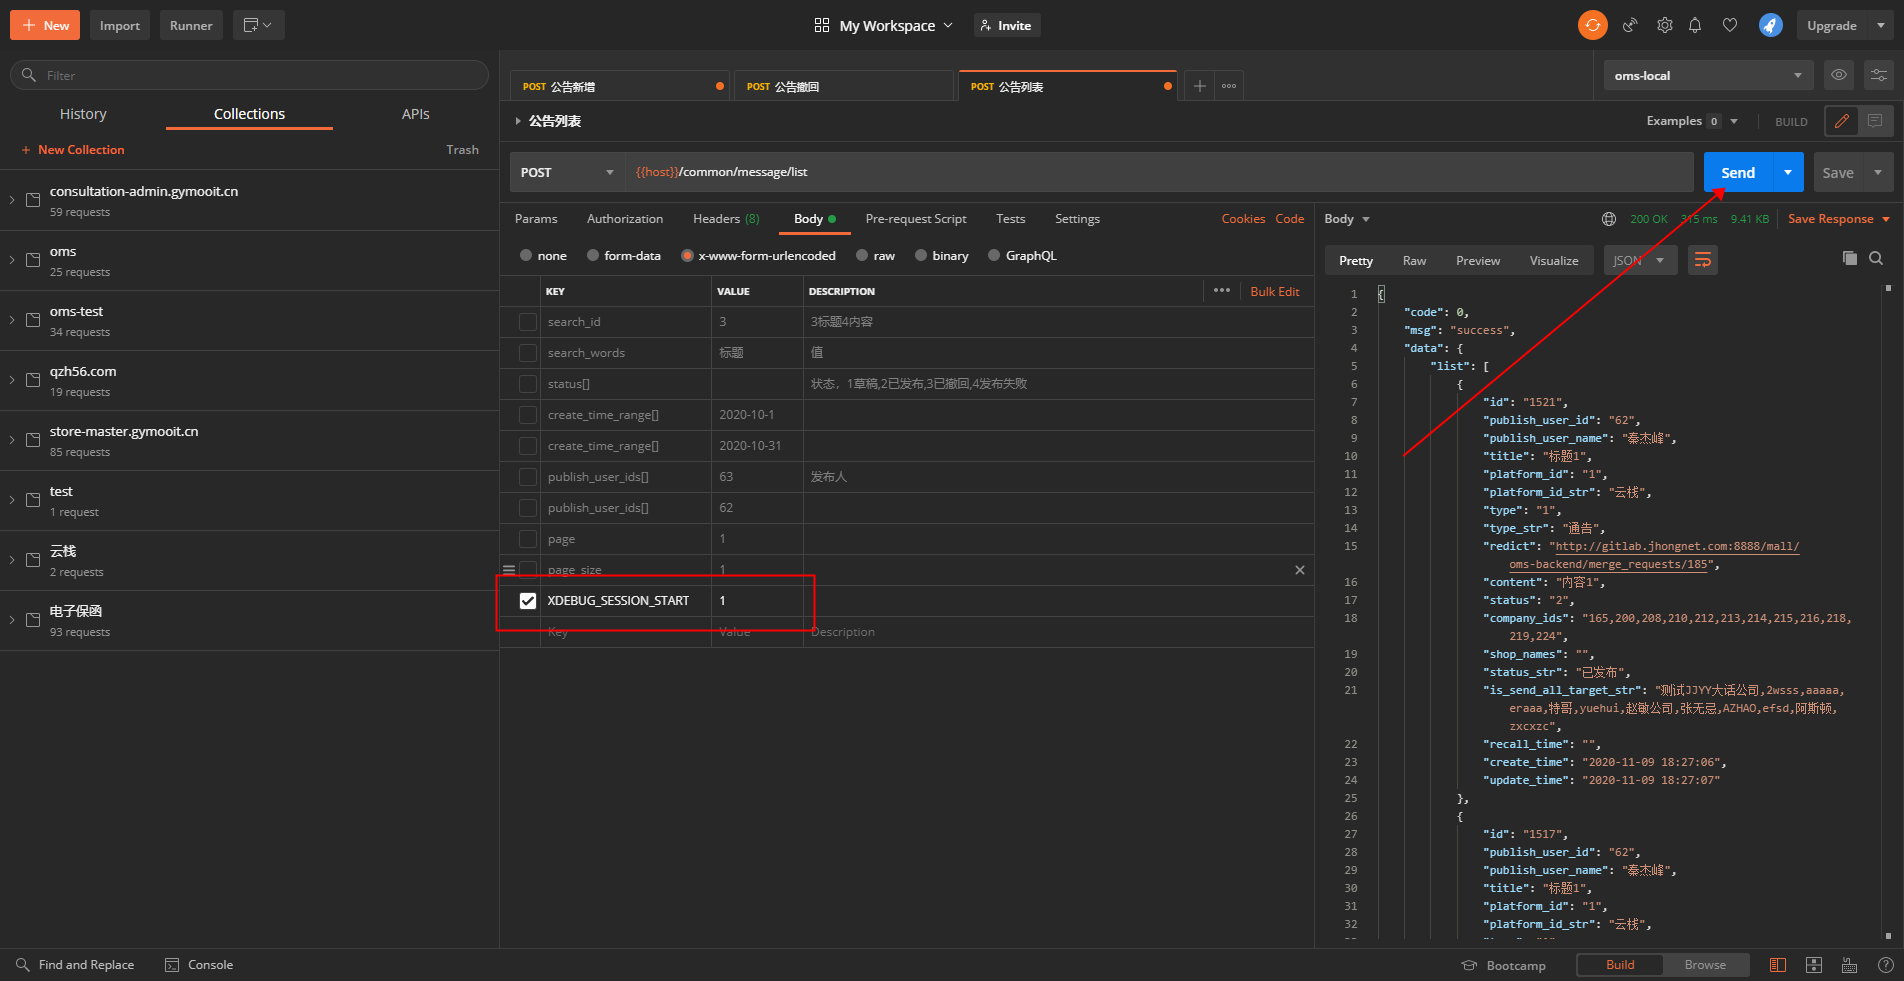Open the help question mark icon
1904x981 pixels.
point(1885,965)
